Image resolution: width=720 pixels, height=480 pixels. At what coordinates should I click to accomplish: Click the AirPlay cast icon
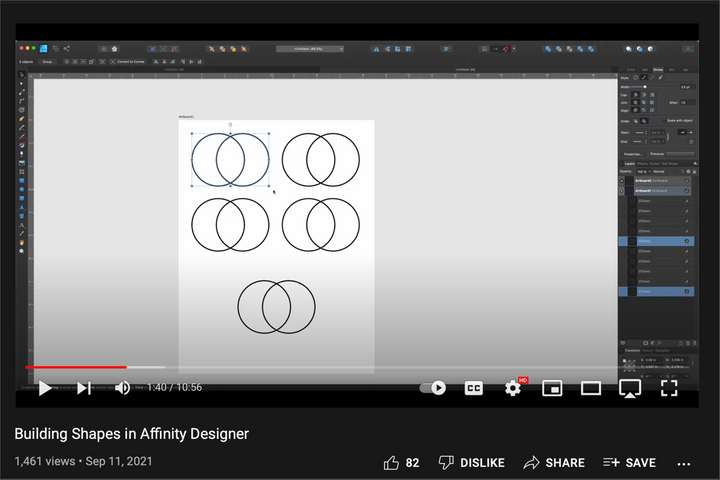[630, 389]
